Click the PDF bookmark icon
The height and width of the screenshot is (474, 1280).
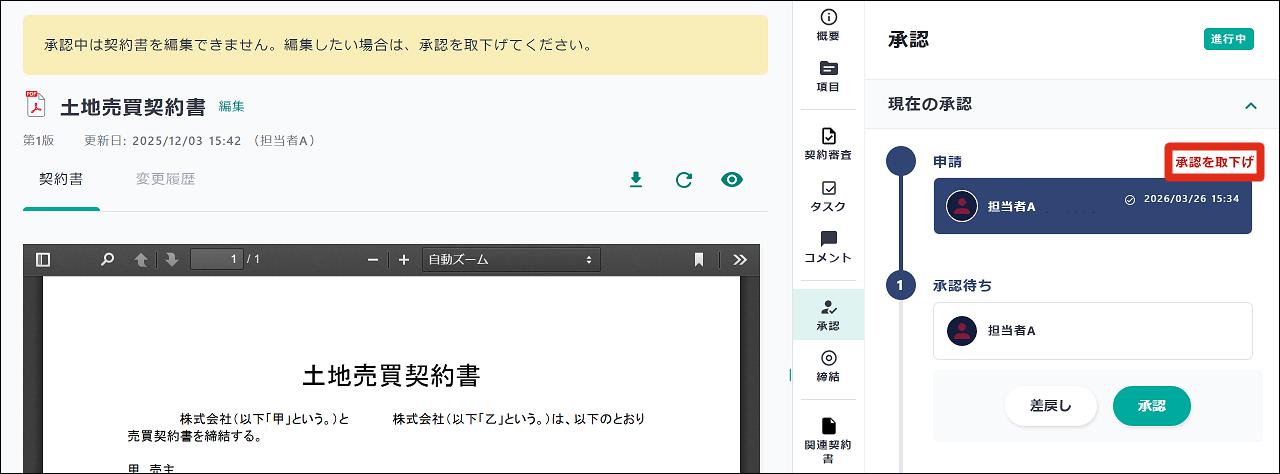699,260
